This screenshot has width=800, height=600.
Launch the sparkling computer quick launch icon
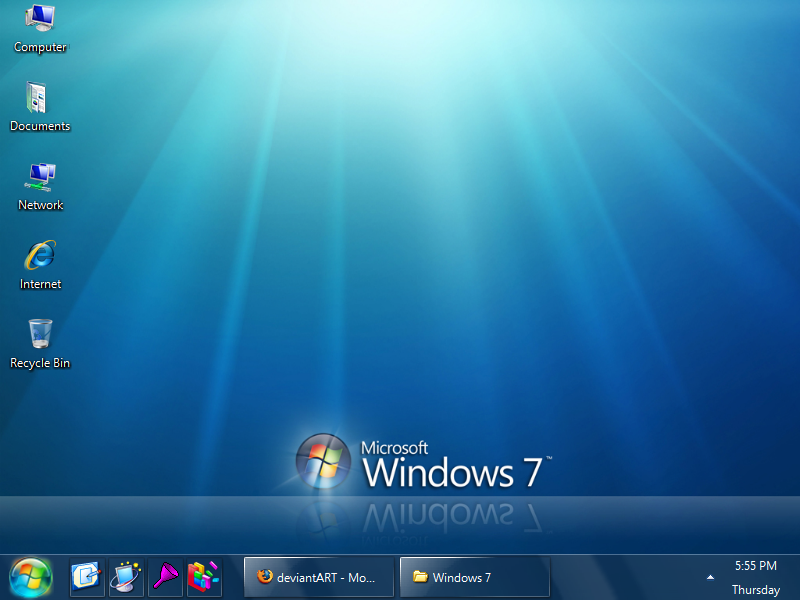click(125, 577)
